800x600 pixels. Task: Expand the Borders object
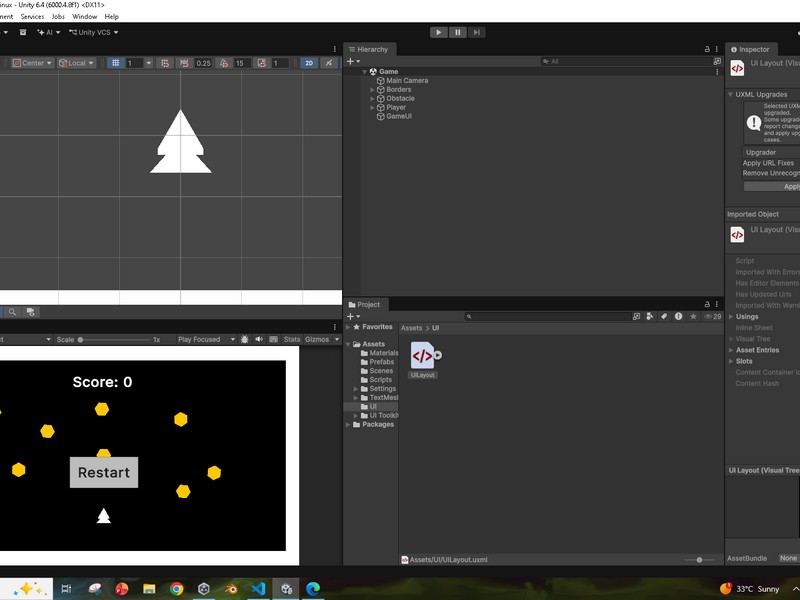pyautogui.click(x=372, y=90)
